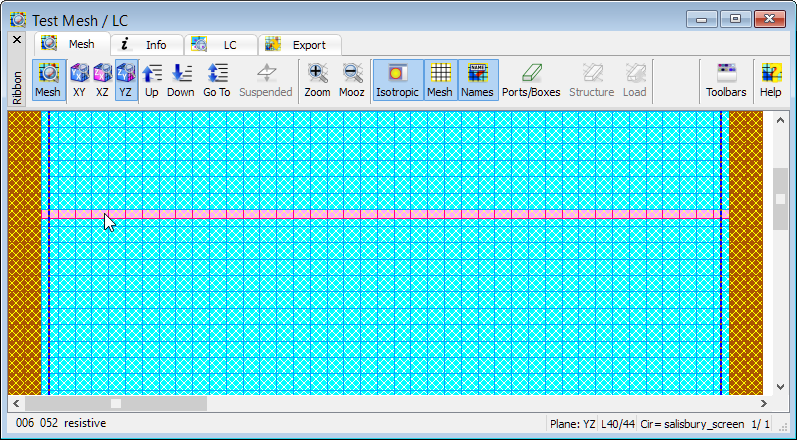Open the Go To layer tool
Viewport: 797px width, 440px height.
pos(217,80)
